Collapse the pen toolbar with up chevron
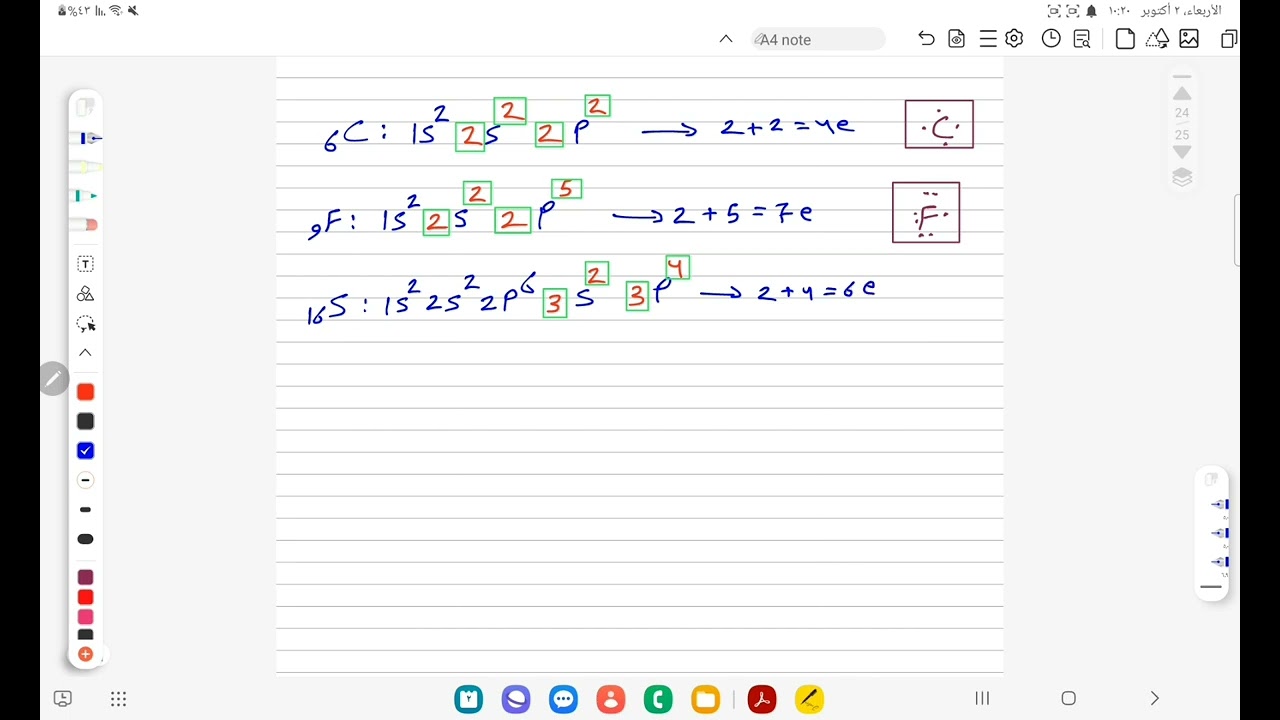 point(85,353)
